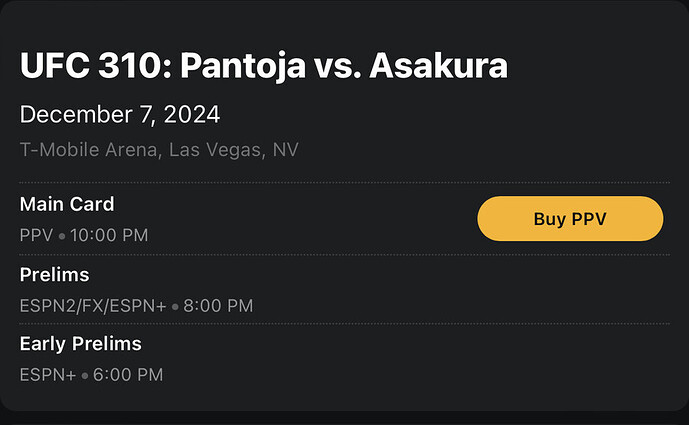Click the ESPN2/FX/ESPN+ network text
Viewport: 689px width, 425px height.
click(x=93, y=306)
